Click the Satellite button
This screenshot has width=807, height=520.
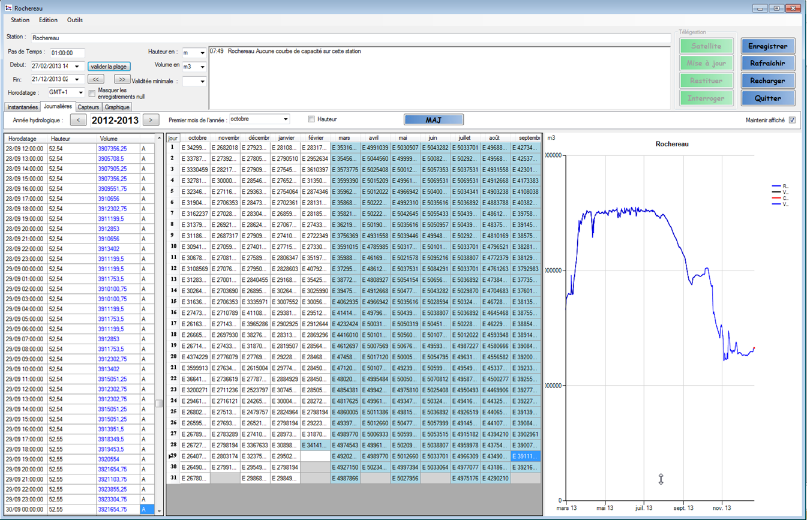click(706, 46)
